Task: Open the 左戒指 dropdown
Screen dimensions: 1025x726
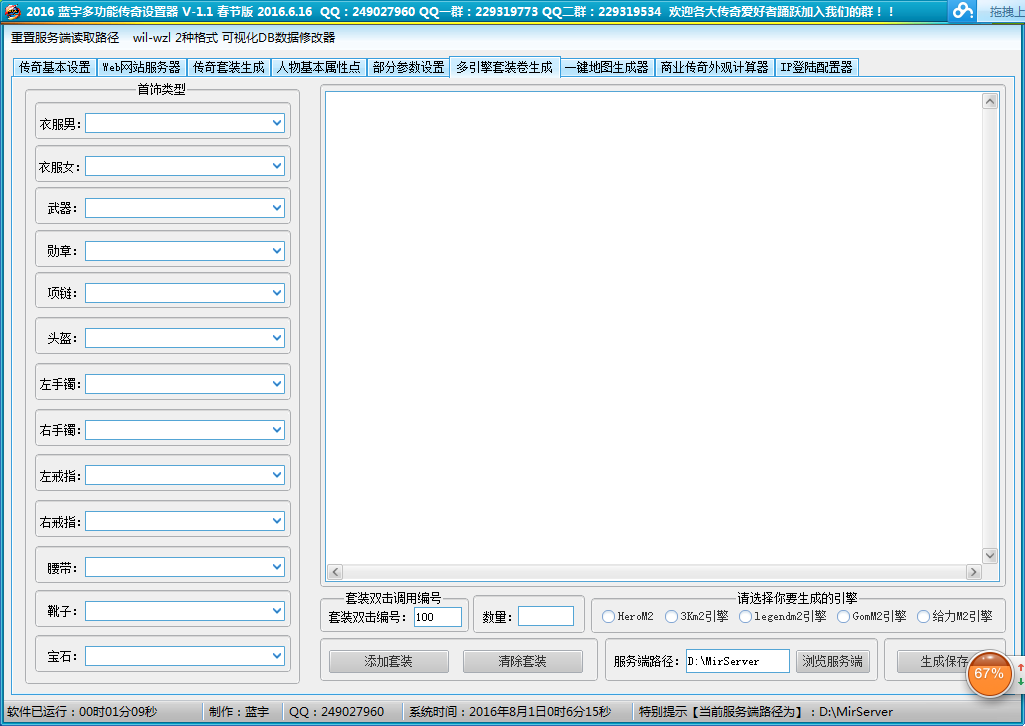Action: pyautogui.click(x=277, y=474)
